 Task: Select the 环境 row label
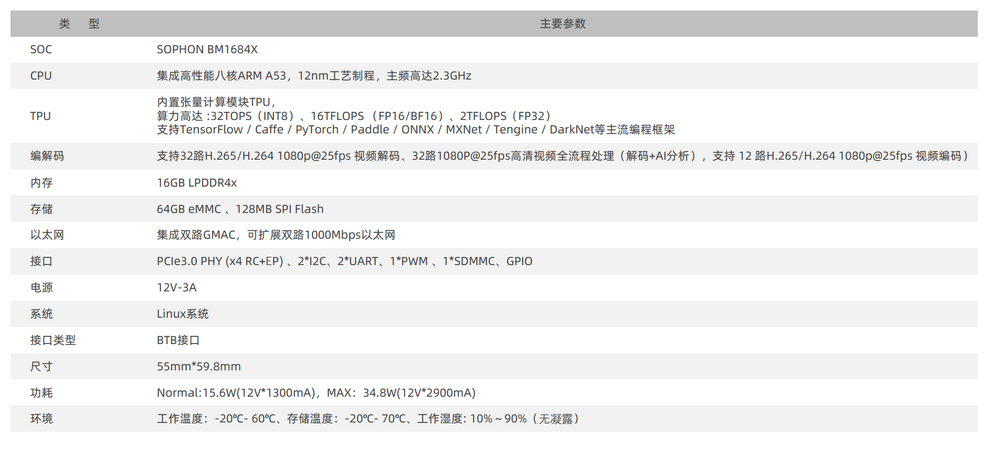pos(41,419)
